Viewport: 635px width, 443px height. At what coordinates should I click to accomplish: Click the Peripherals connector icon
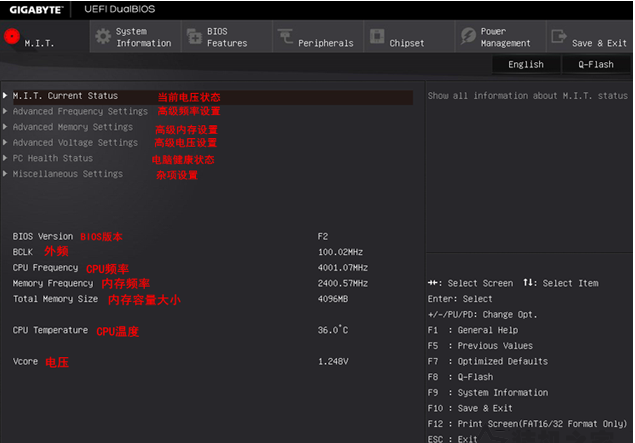point(285,38)
